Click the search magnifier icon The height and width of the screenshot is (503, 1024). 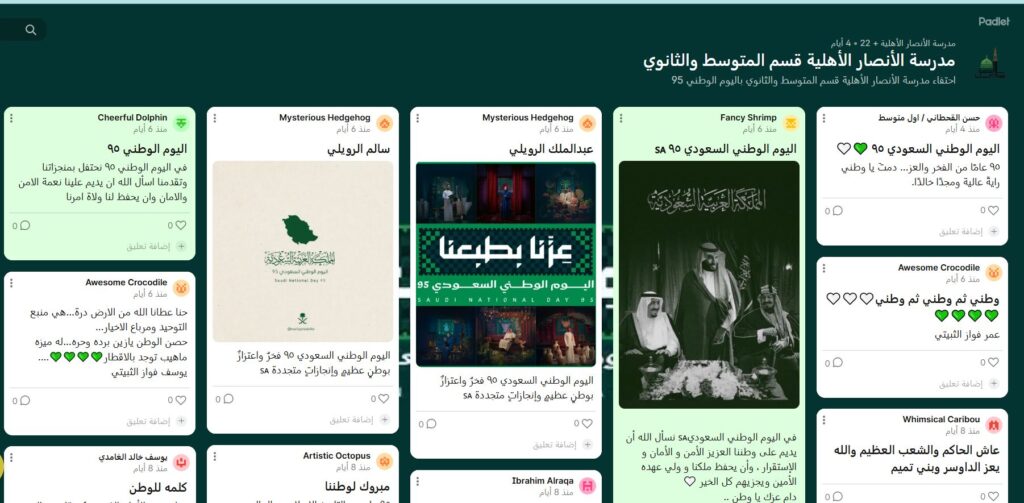click(31, 30)
